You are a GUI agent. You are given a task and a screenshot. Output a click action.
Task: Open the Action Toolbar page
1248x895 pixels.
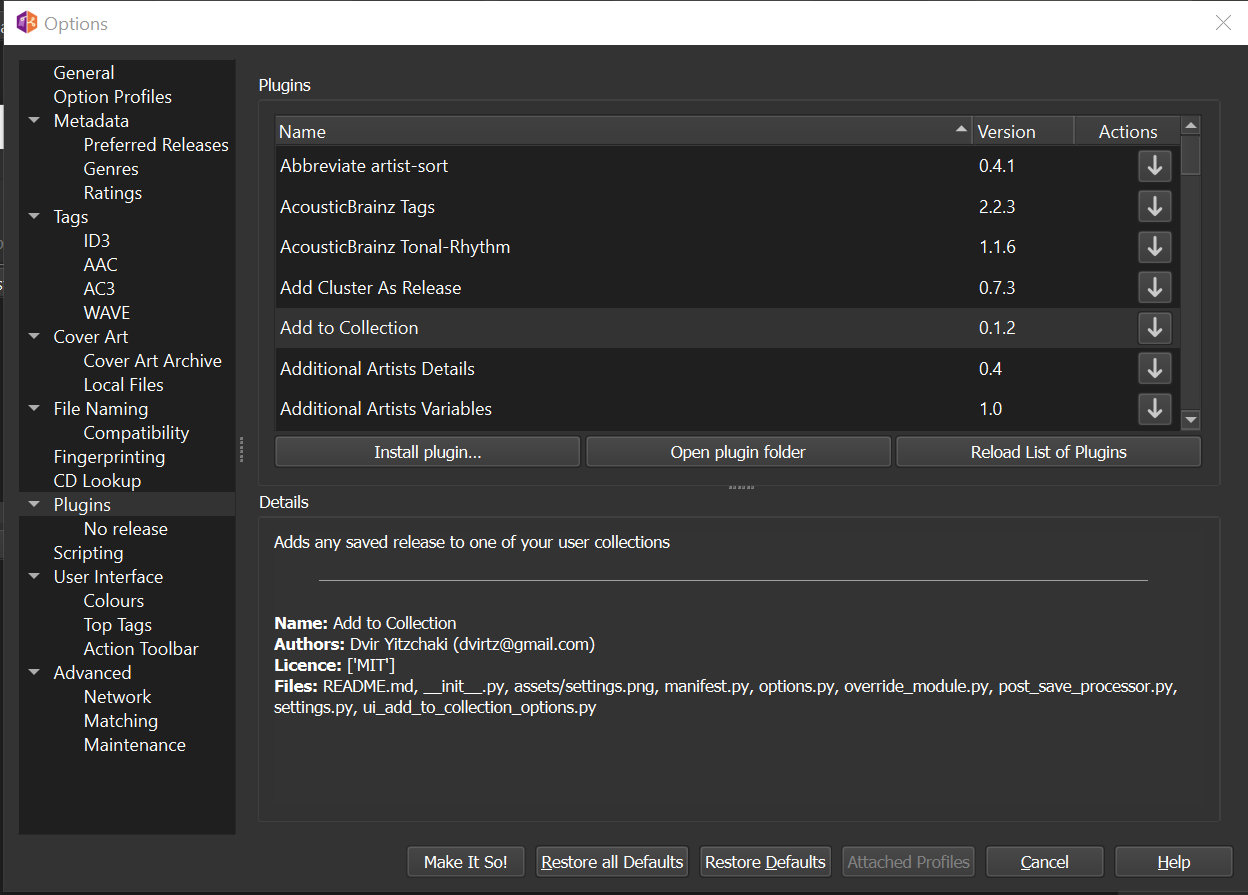point(141,649)
